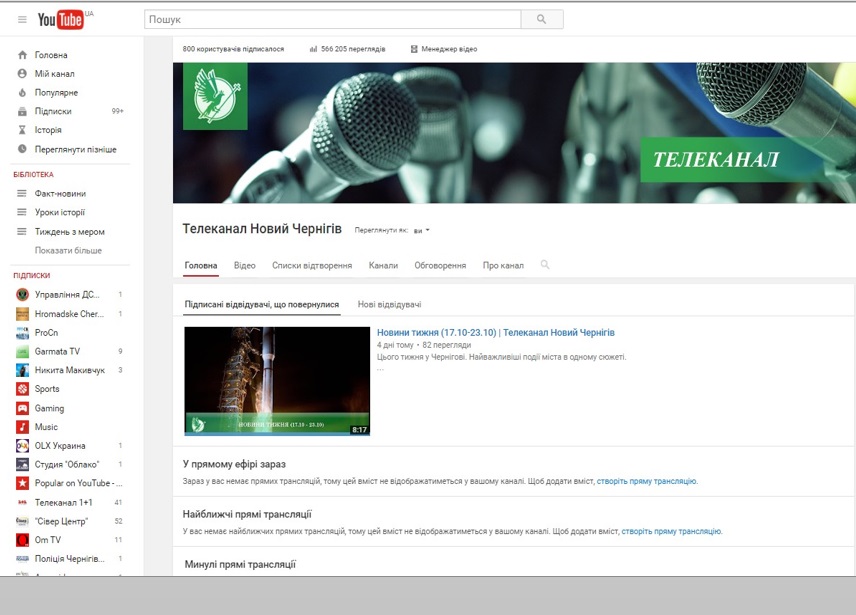Click the search magnifier button

[x=542, y=19]
